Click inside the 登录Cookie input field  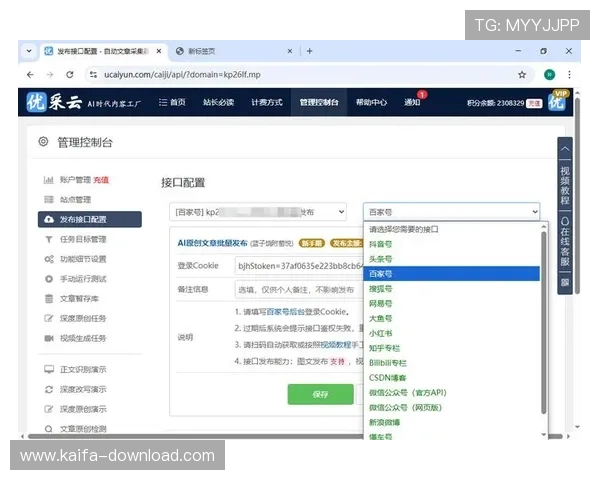(299, 266)
